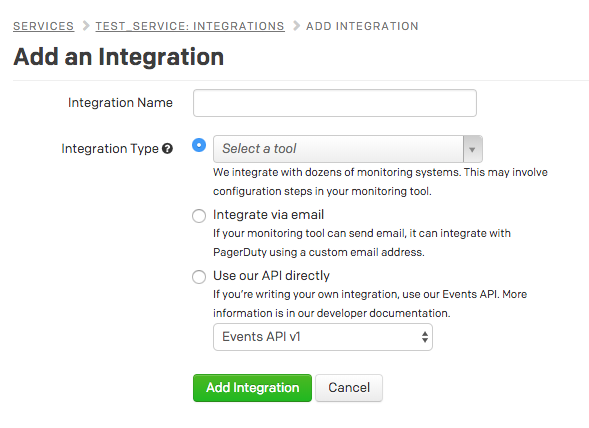Viewport: 589px width, 428px height.
Task: Select the monitoring tool radio option
Action: [x=199, y=145]
